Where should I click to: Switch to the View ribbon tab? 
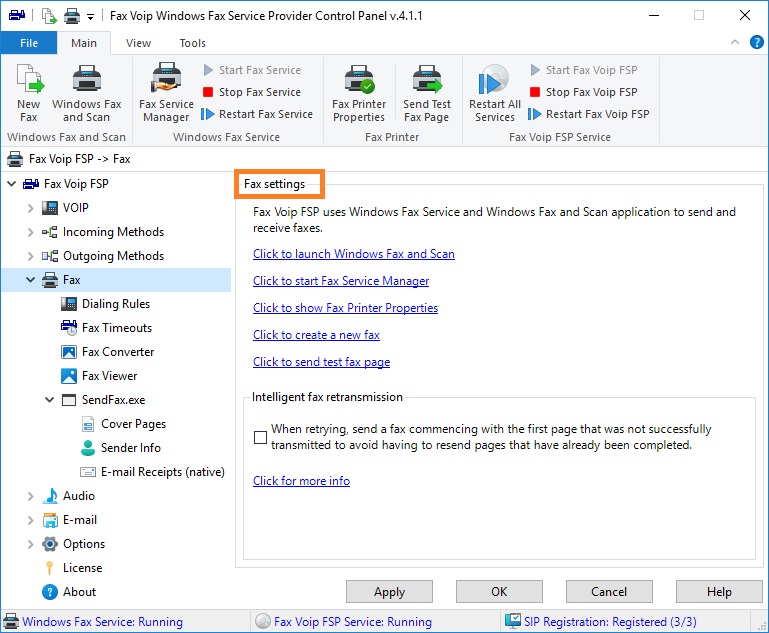pyautogui.click(x=138, y=43)
